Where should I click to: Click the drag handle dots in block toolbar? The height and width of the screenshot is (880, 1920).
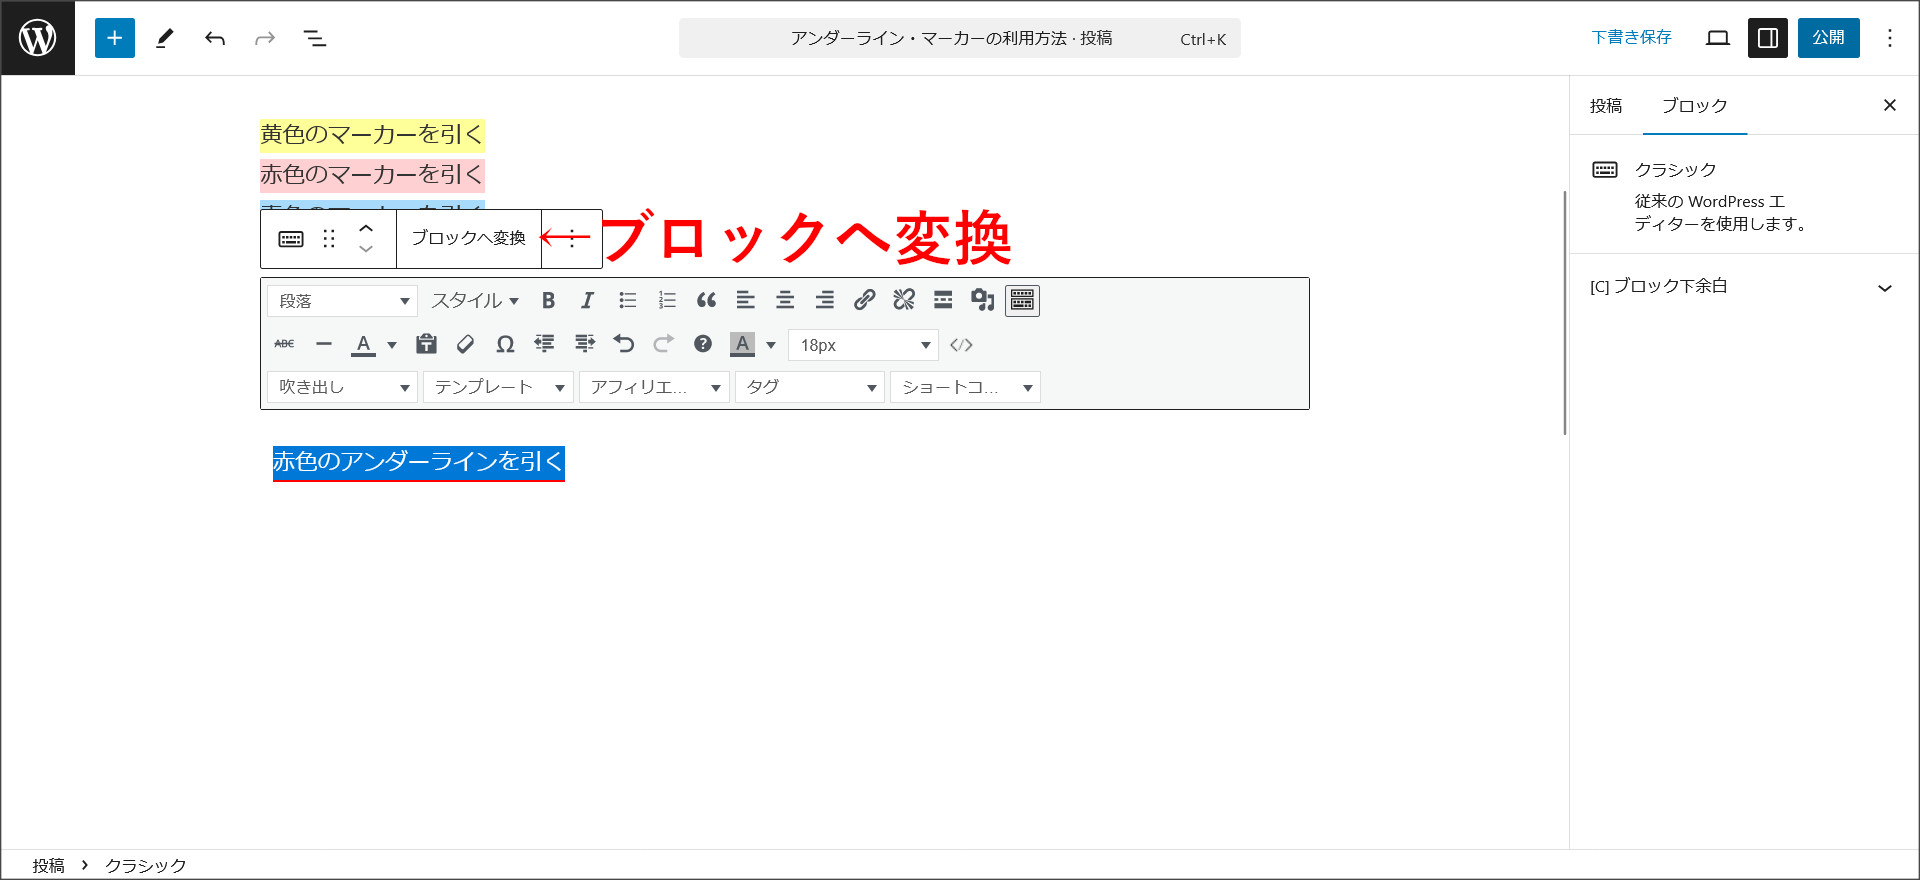(x=329, y=239)
